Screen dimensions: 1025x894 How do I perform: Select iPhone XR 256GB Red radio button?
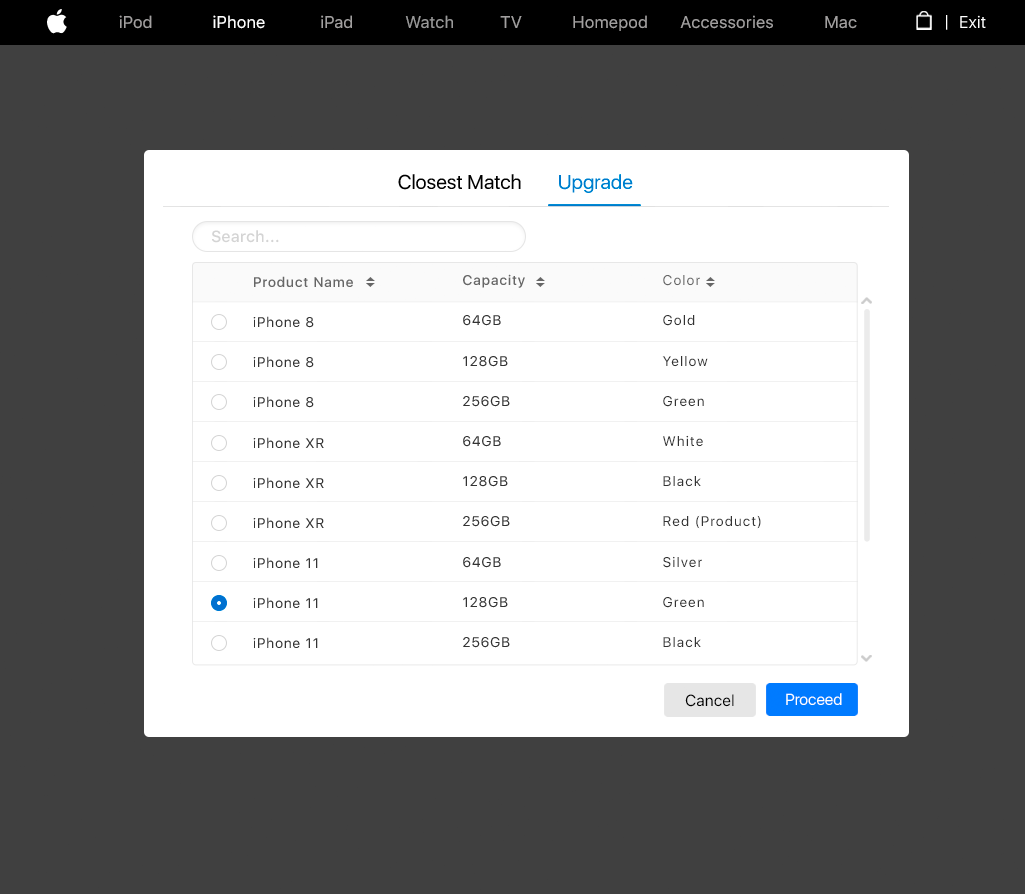[x=219, y=523]
